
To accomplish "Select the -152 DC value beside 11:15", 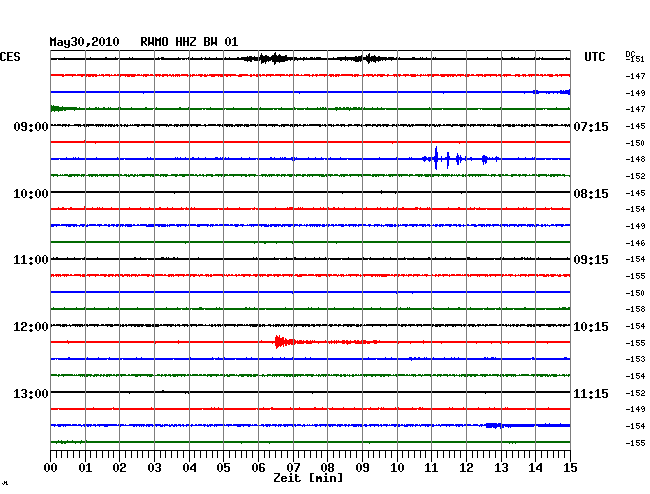I will click(x=635, y=393).
